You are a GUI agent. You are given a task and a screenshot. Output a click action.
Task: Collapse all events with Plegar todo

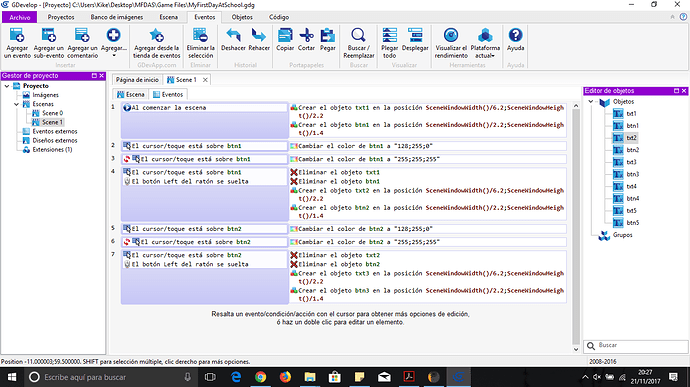(389, 43)
